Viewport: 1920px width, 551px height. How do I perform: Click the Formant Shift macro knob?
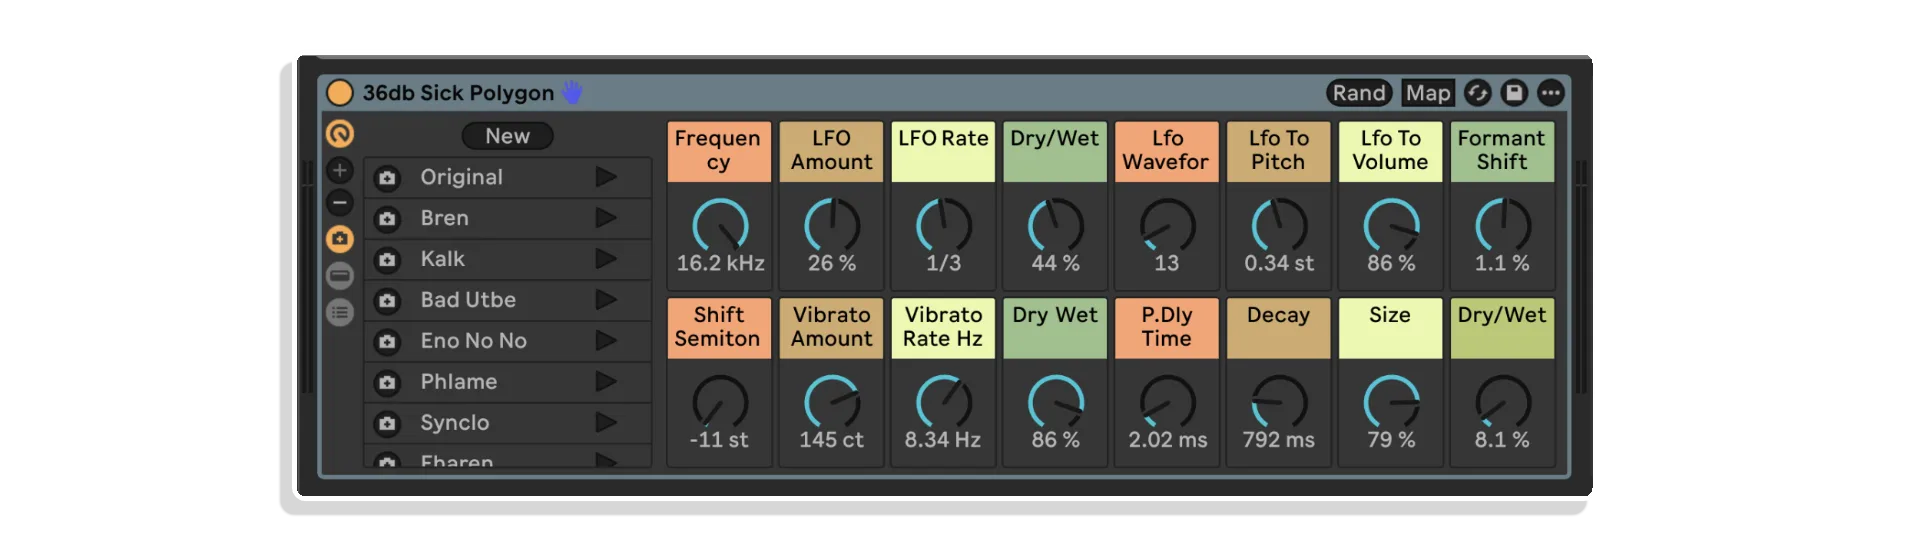pyautogui.click(x=1503, y=225)
